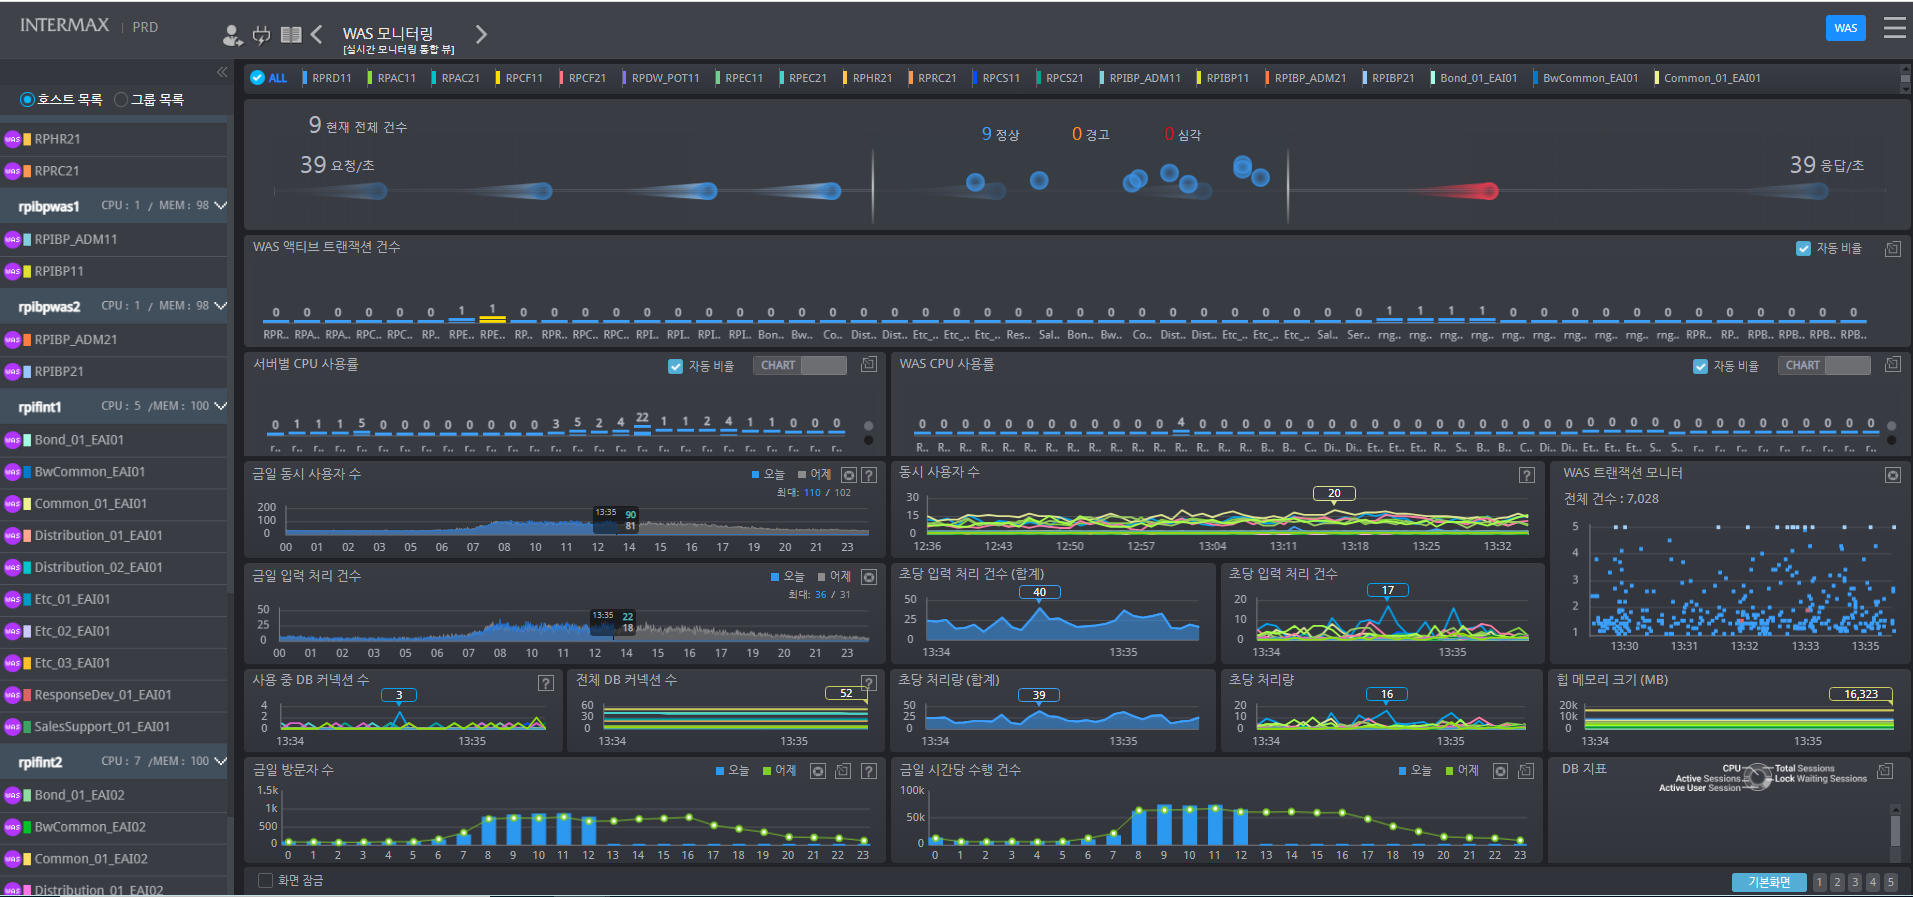Collapse the rpibpwas2 host group
Image resolution: width=1913 pixels, height=897 pixels.
coord(220,306)
